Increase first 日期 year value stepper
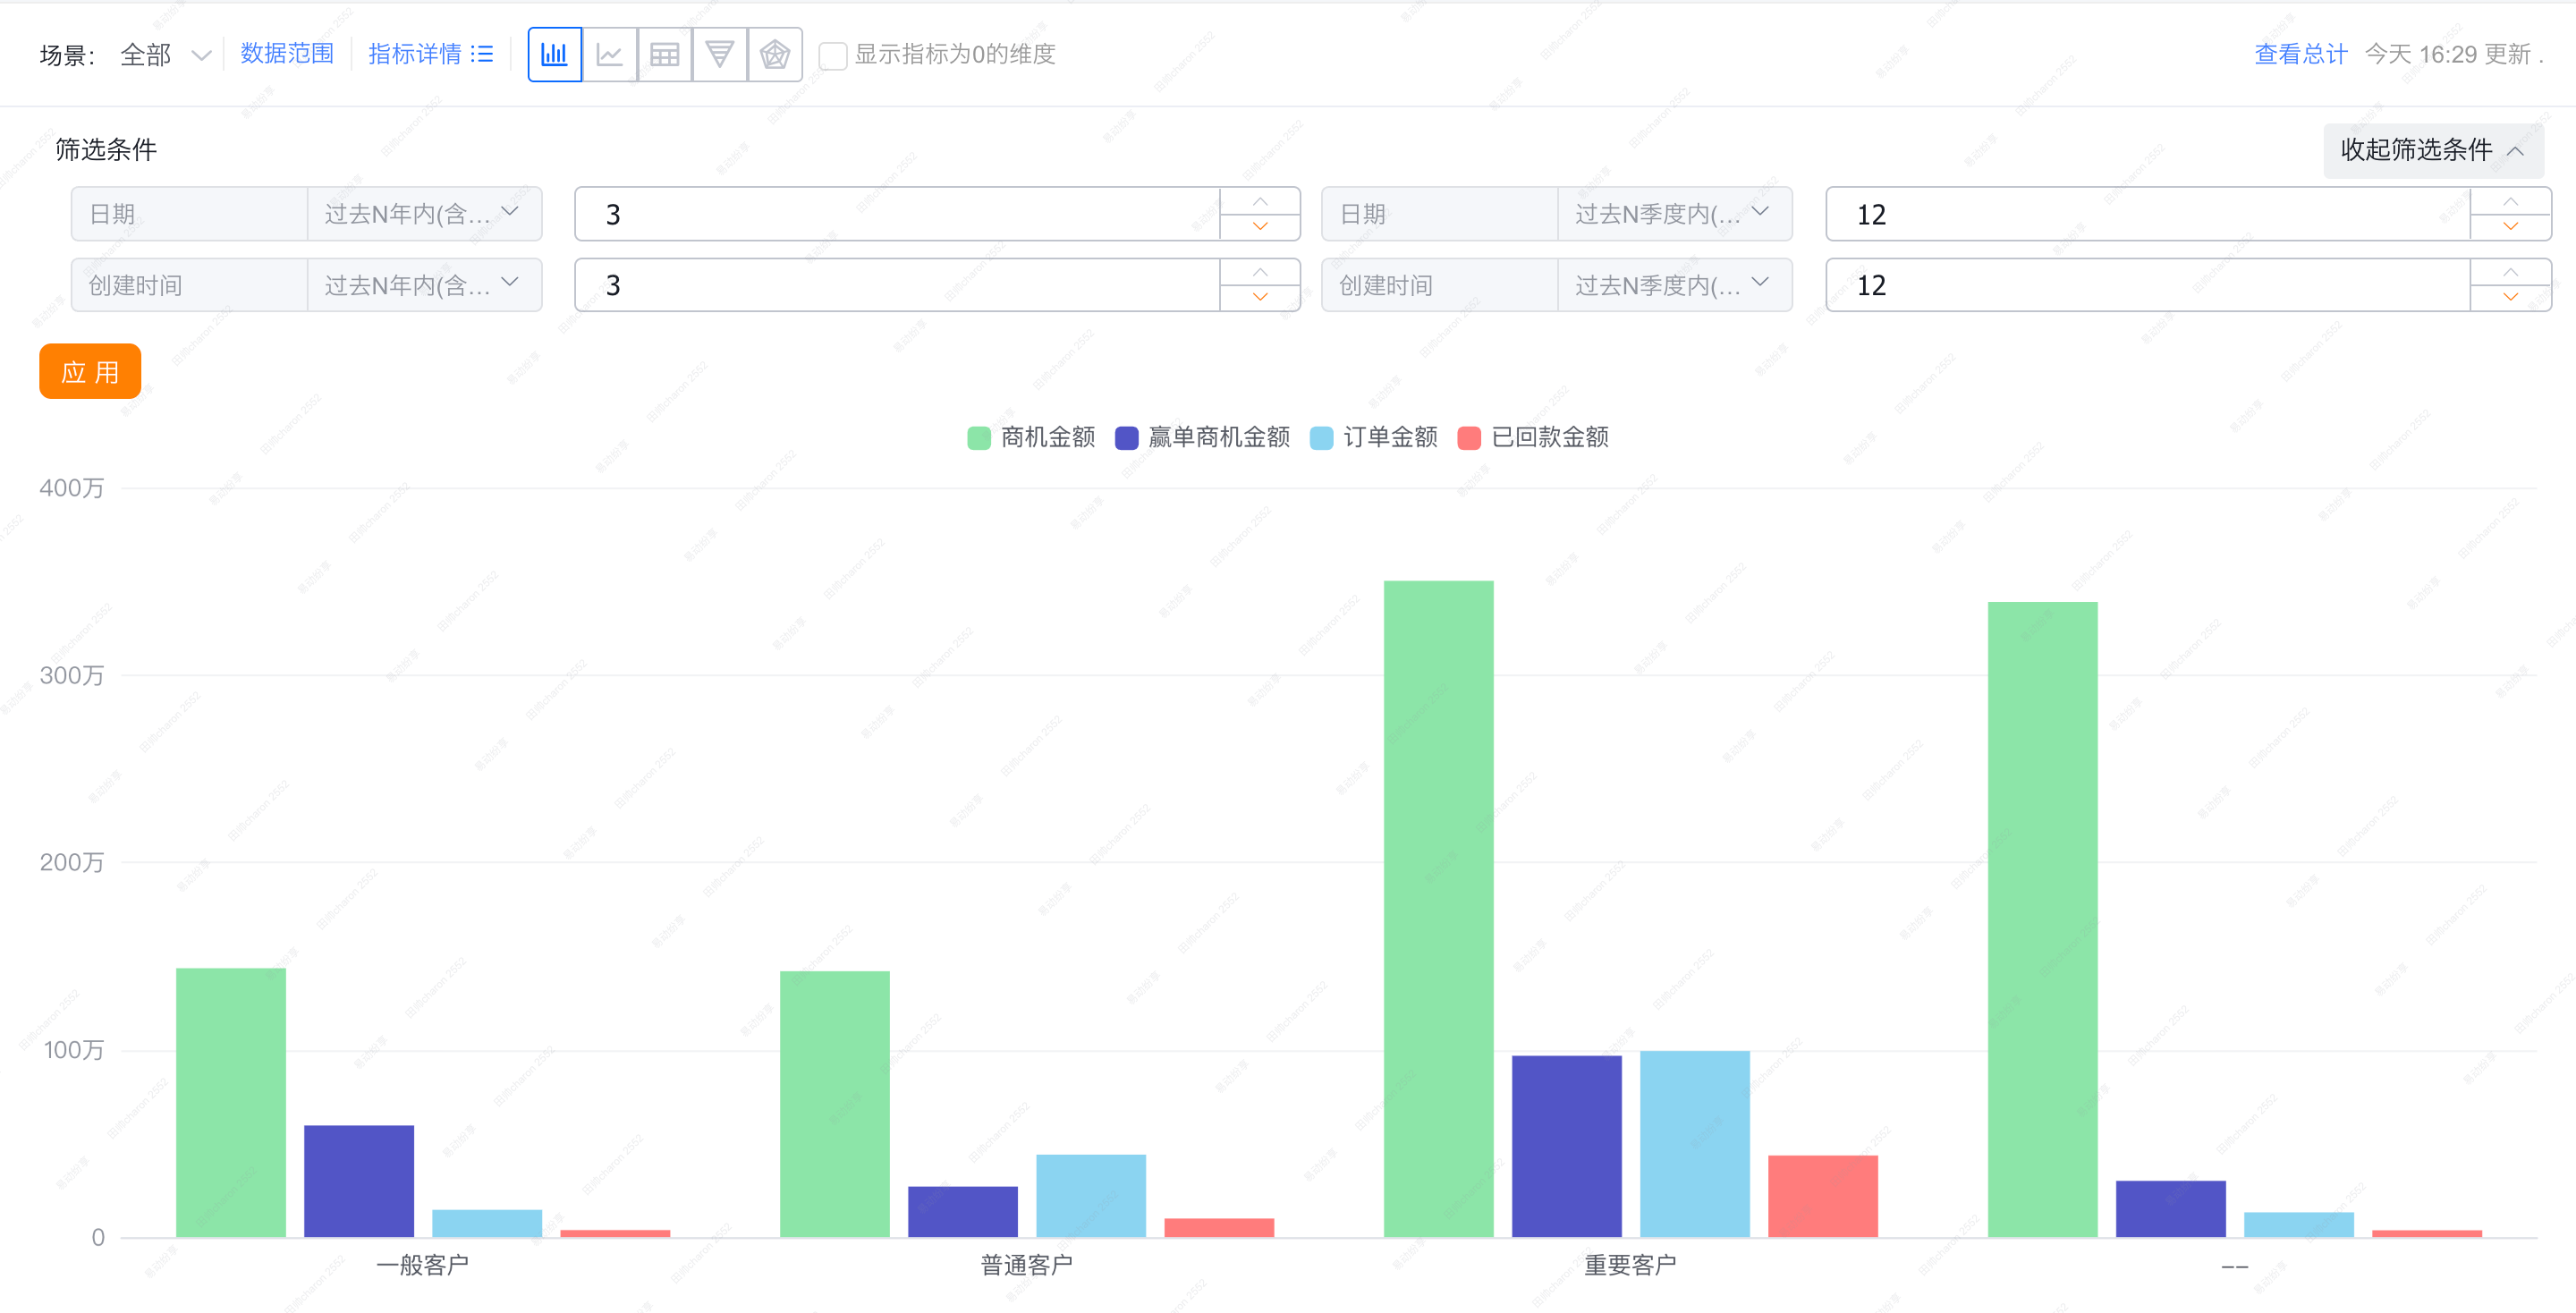The image size is (2576, 1313). tap(1259, 202)
